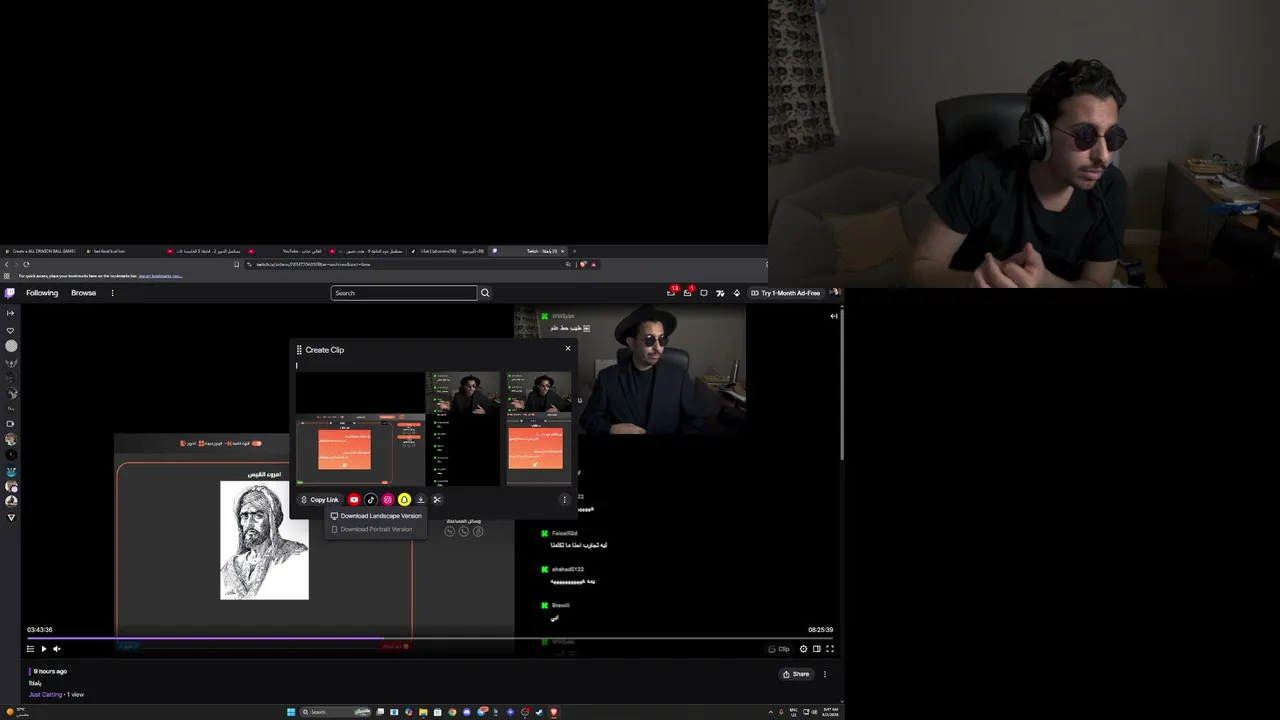
Task: Choose Download Landscape Version
Action: [x=376, y=516]
